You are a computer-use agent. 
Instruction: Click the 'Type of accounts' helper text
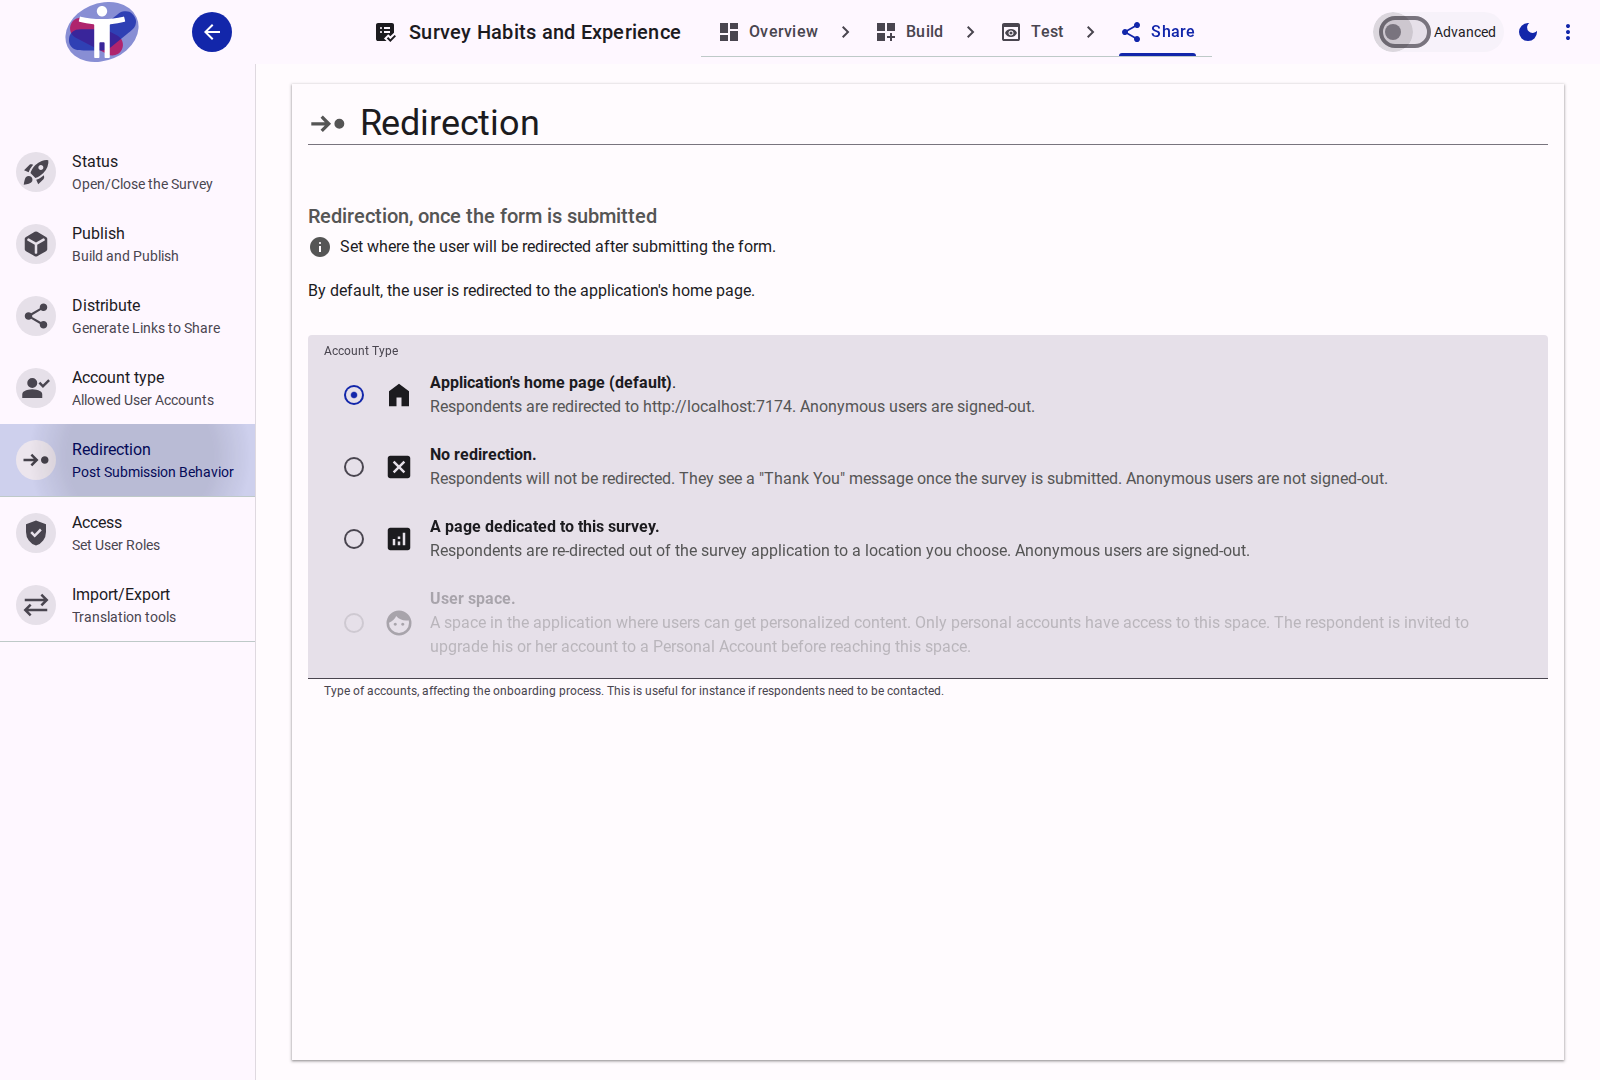(634, 691)
